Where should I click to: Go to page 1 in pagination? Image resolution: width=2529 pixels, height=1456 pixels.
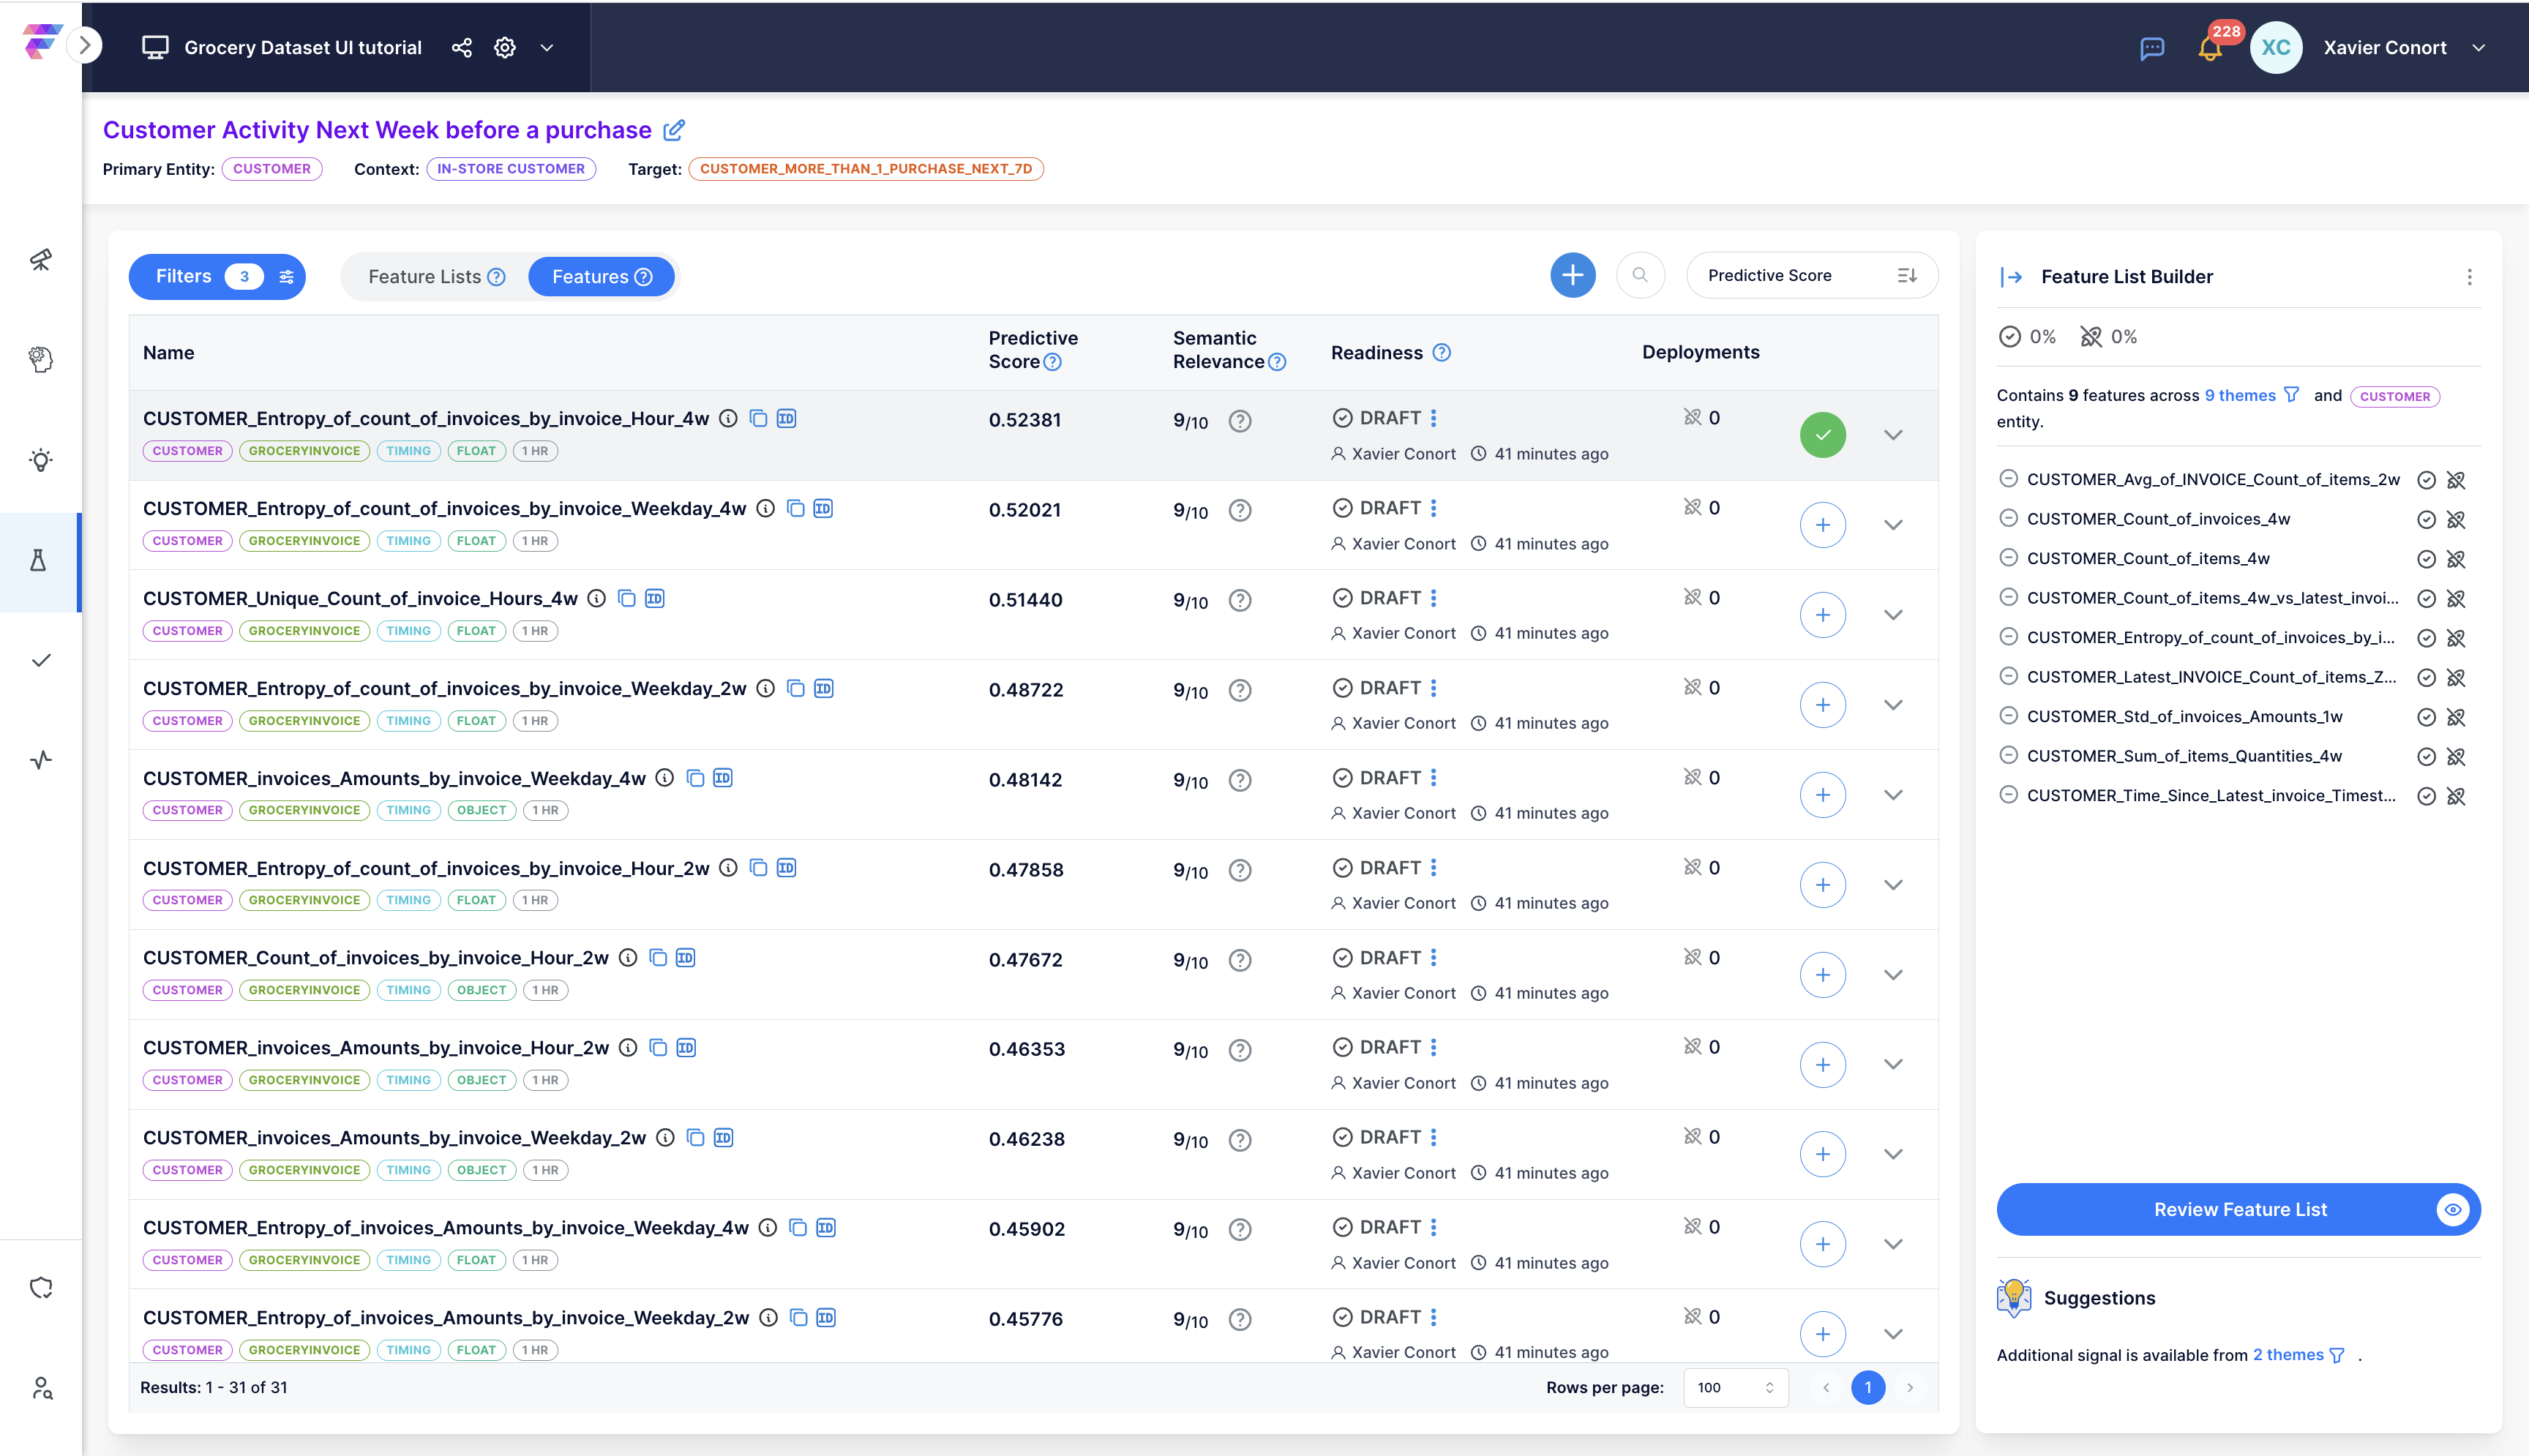point(1867,1387)
